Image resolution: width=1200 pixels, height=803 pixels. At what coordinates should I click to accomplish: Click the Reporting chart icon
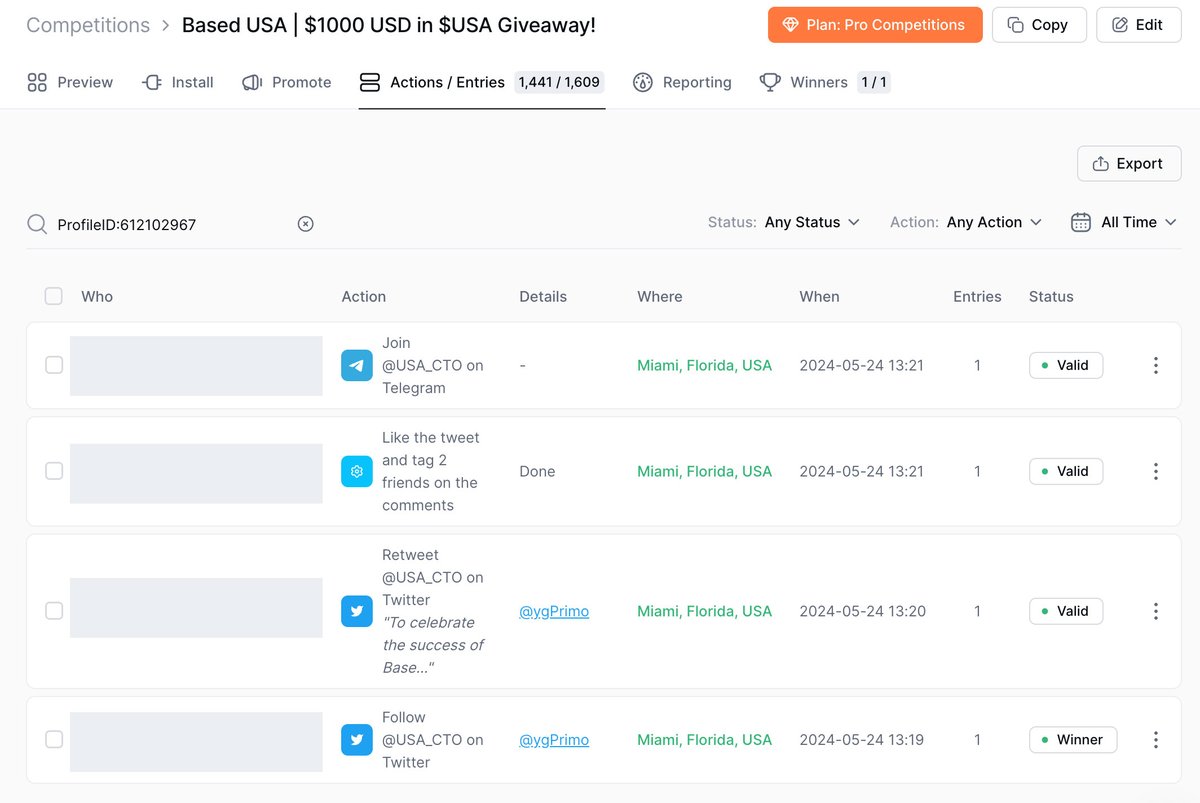[643, 82]
